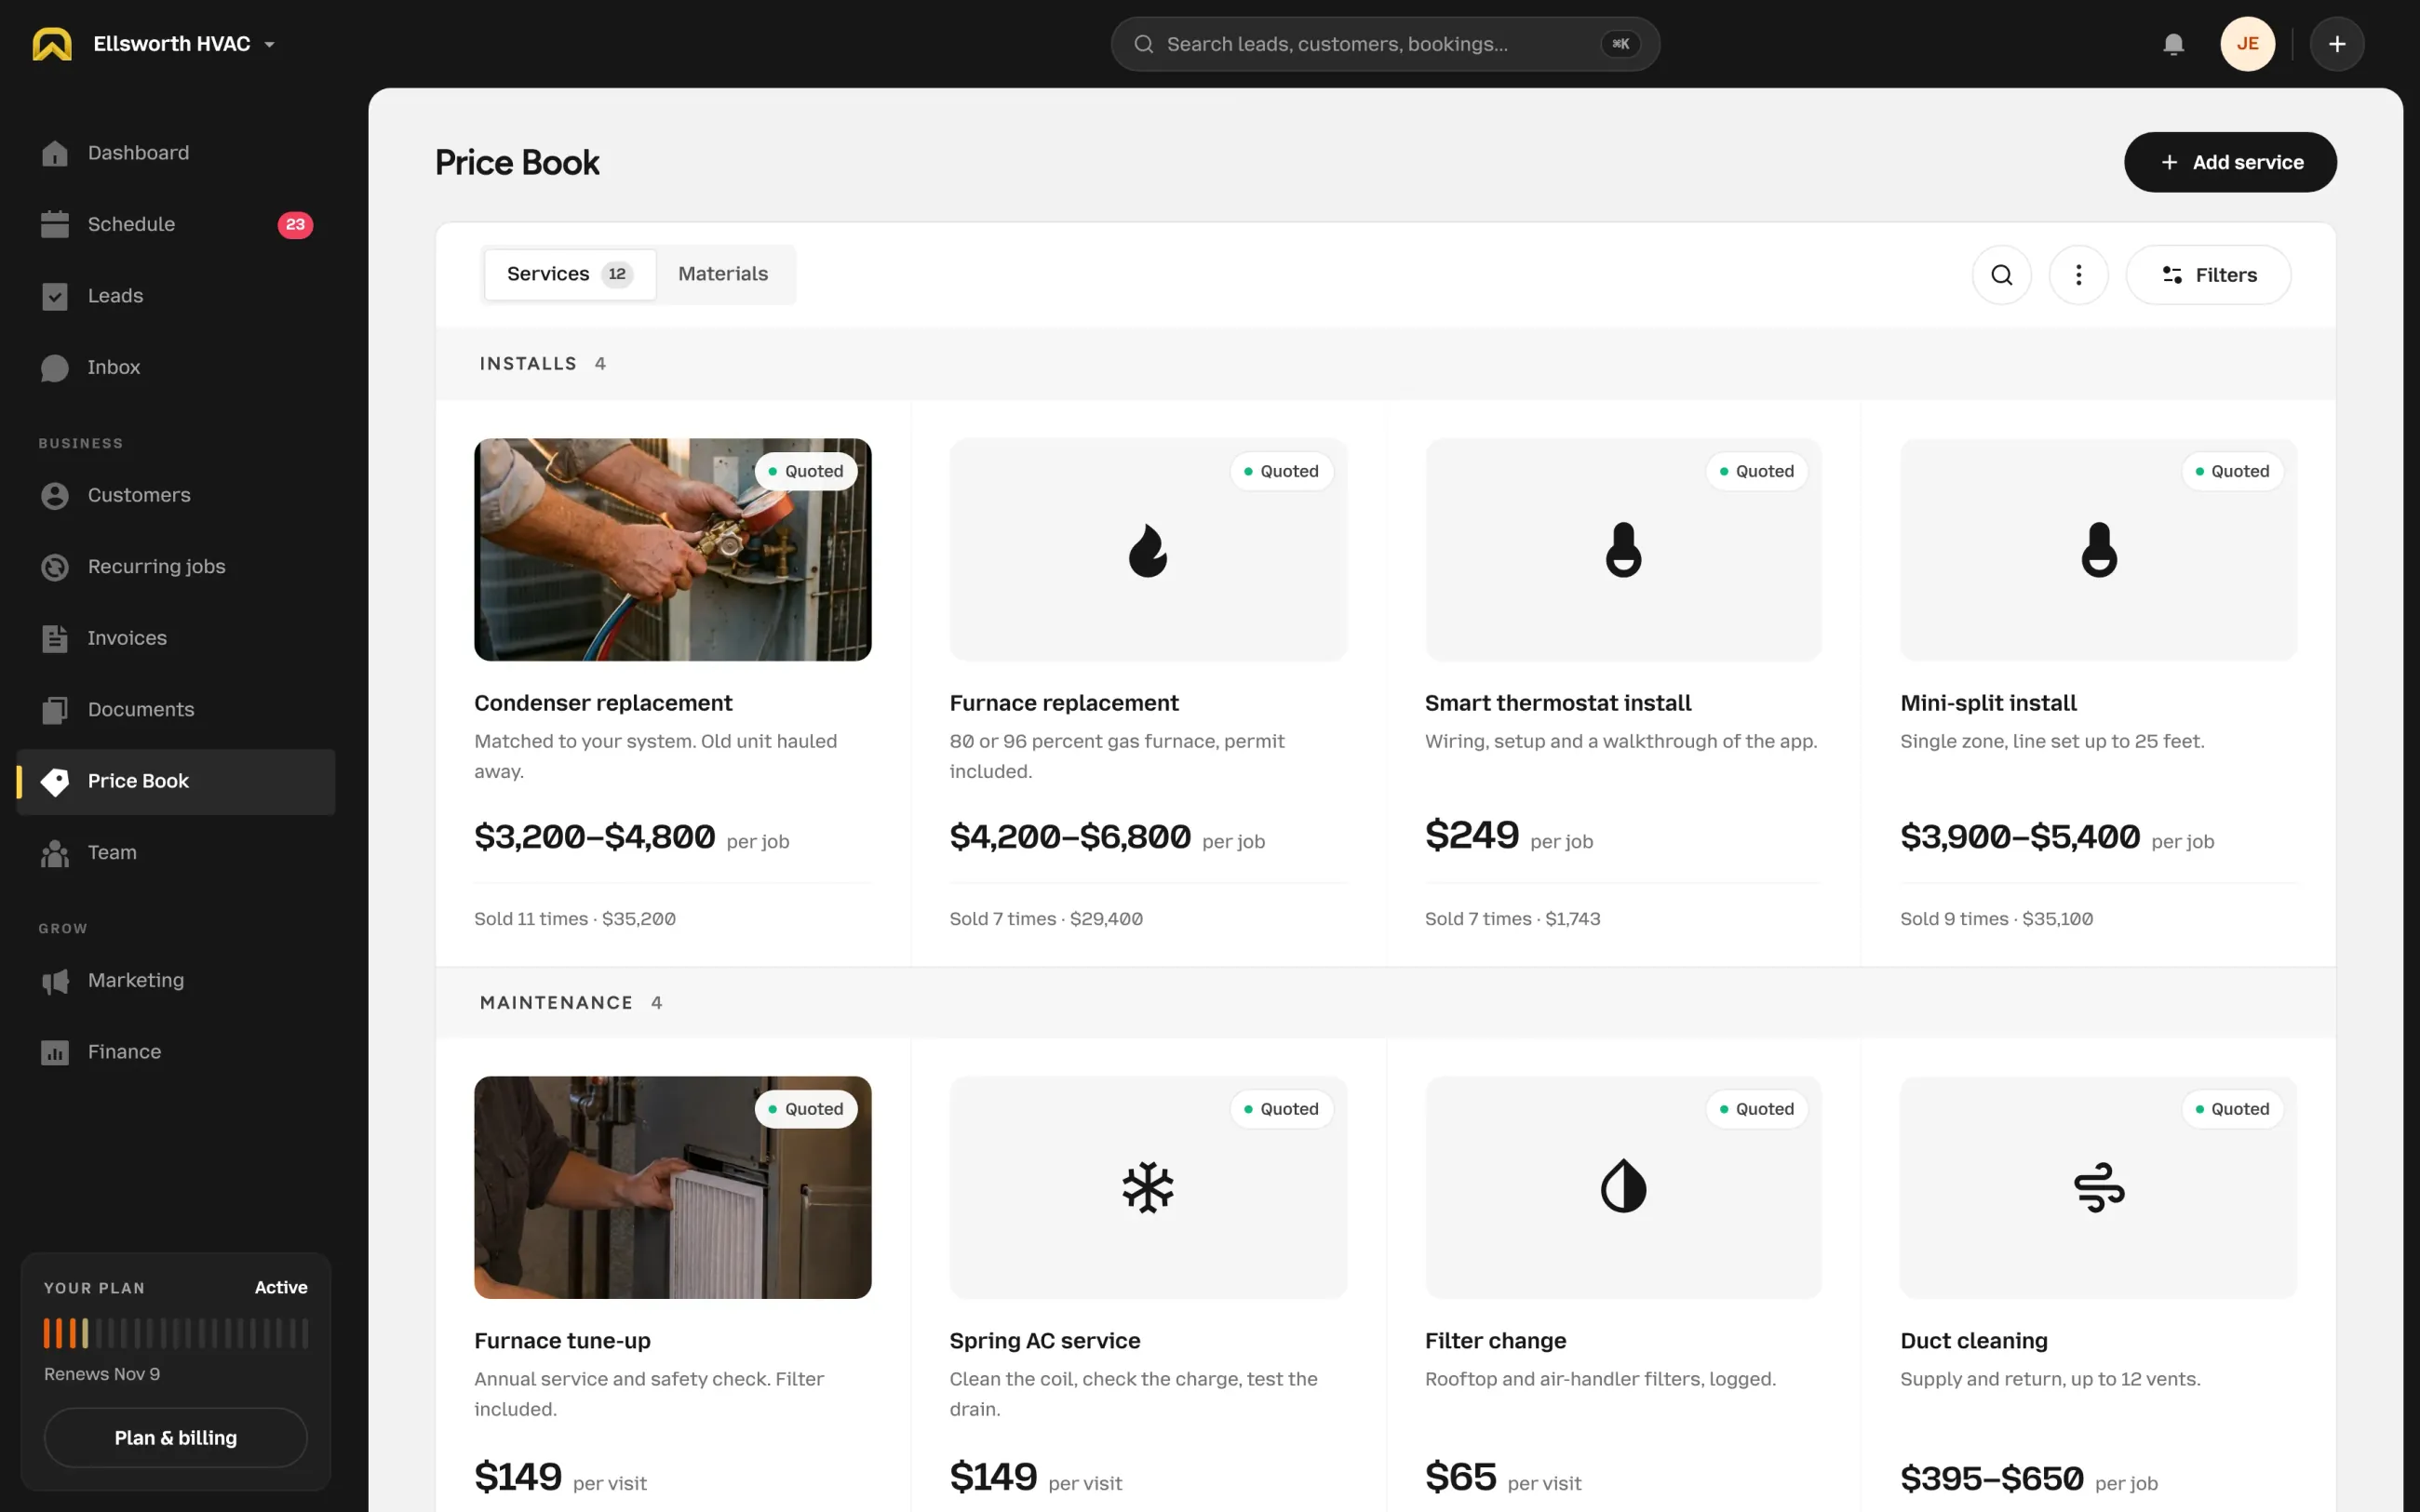Image resolution: width=2420 pixels, height=1512 pixels.
Task: Open the Customers page
Action: click(x=176, y=496)
